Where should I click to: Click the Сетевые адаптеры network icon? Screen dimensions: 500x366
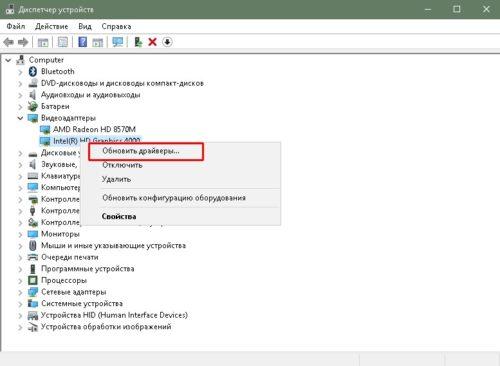33,292
